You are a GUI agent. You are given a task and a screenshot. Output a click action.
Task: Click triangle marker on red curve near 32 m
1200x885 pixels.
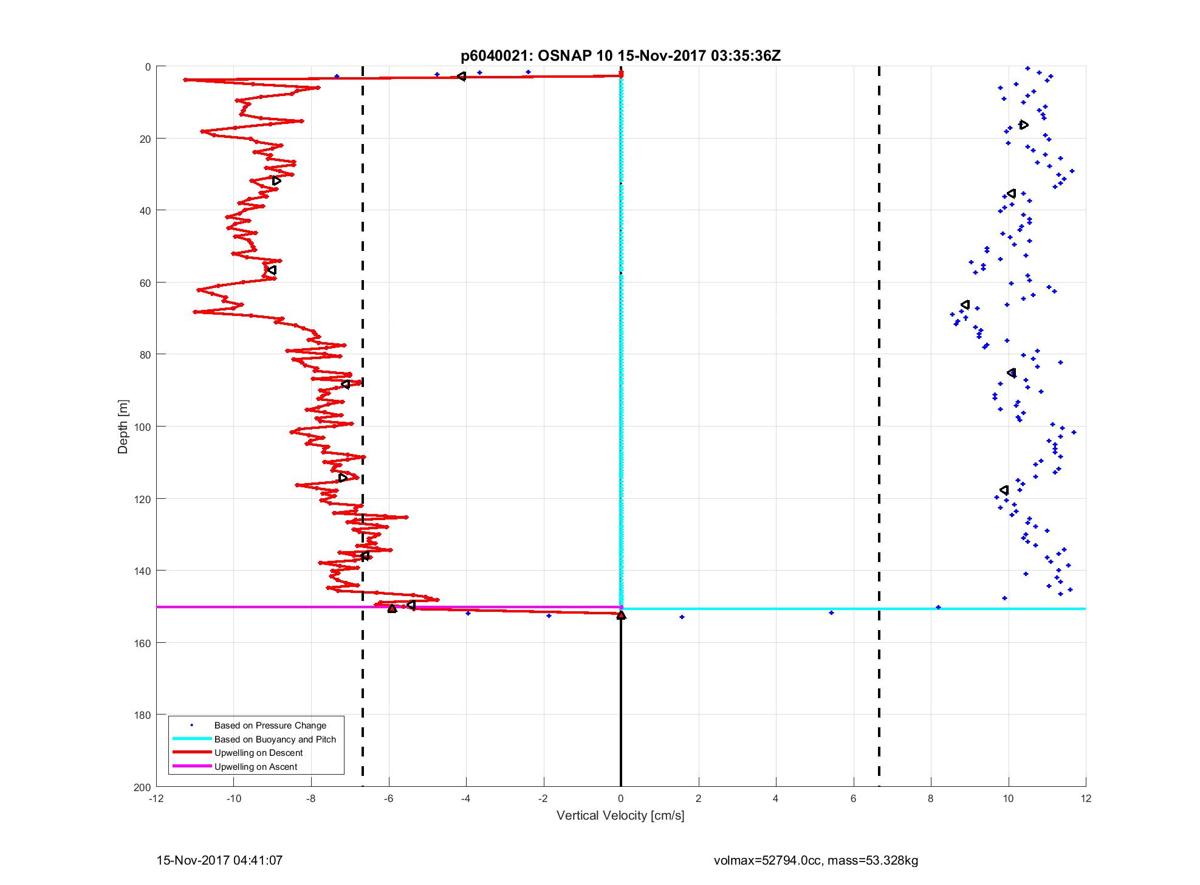click(276, 181)
